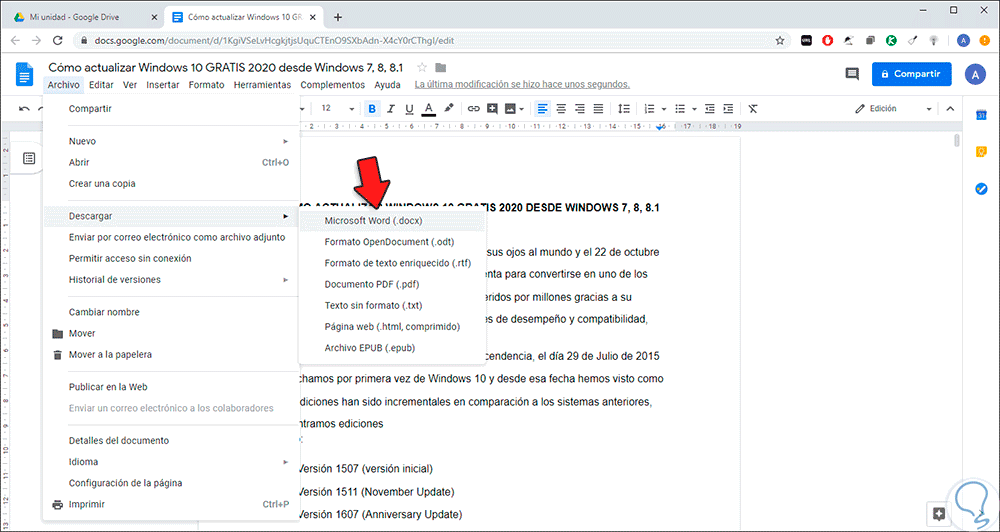
Task: Select the highlight color pen icon
Action: point(448,108)
